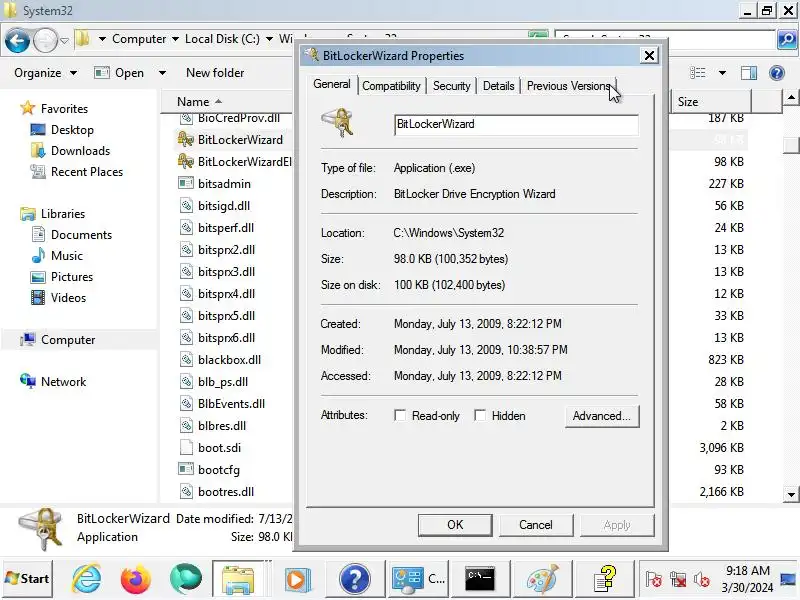The width and height of the screenshot is (800, 600).
Task: Click the Advanced... attributes button
Action: 602,416
